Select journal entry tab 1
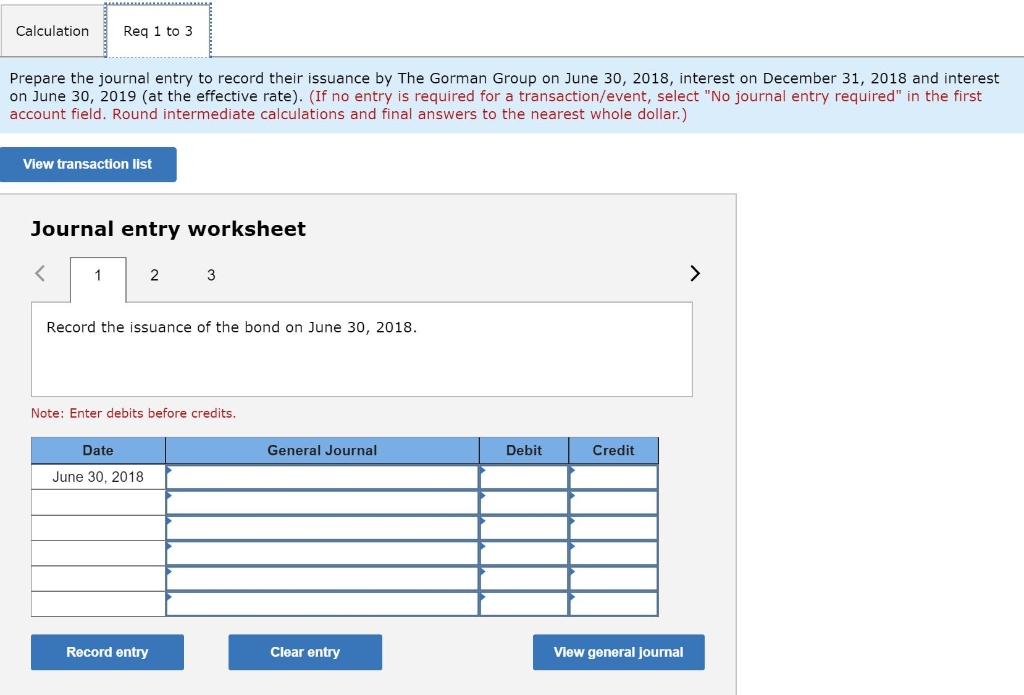 click(98, 275)
